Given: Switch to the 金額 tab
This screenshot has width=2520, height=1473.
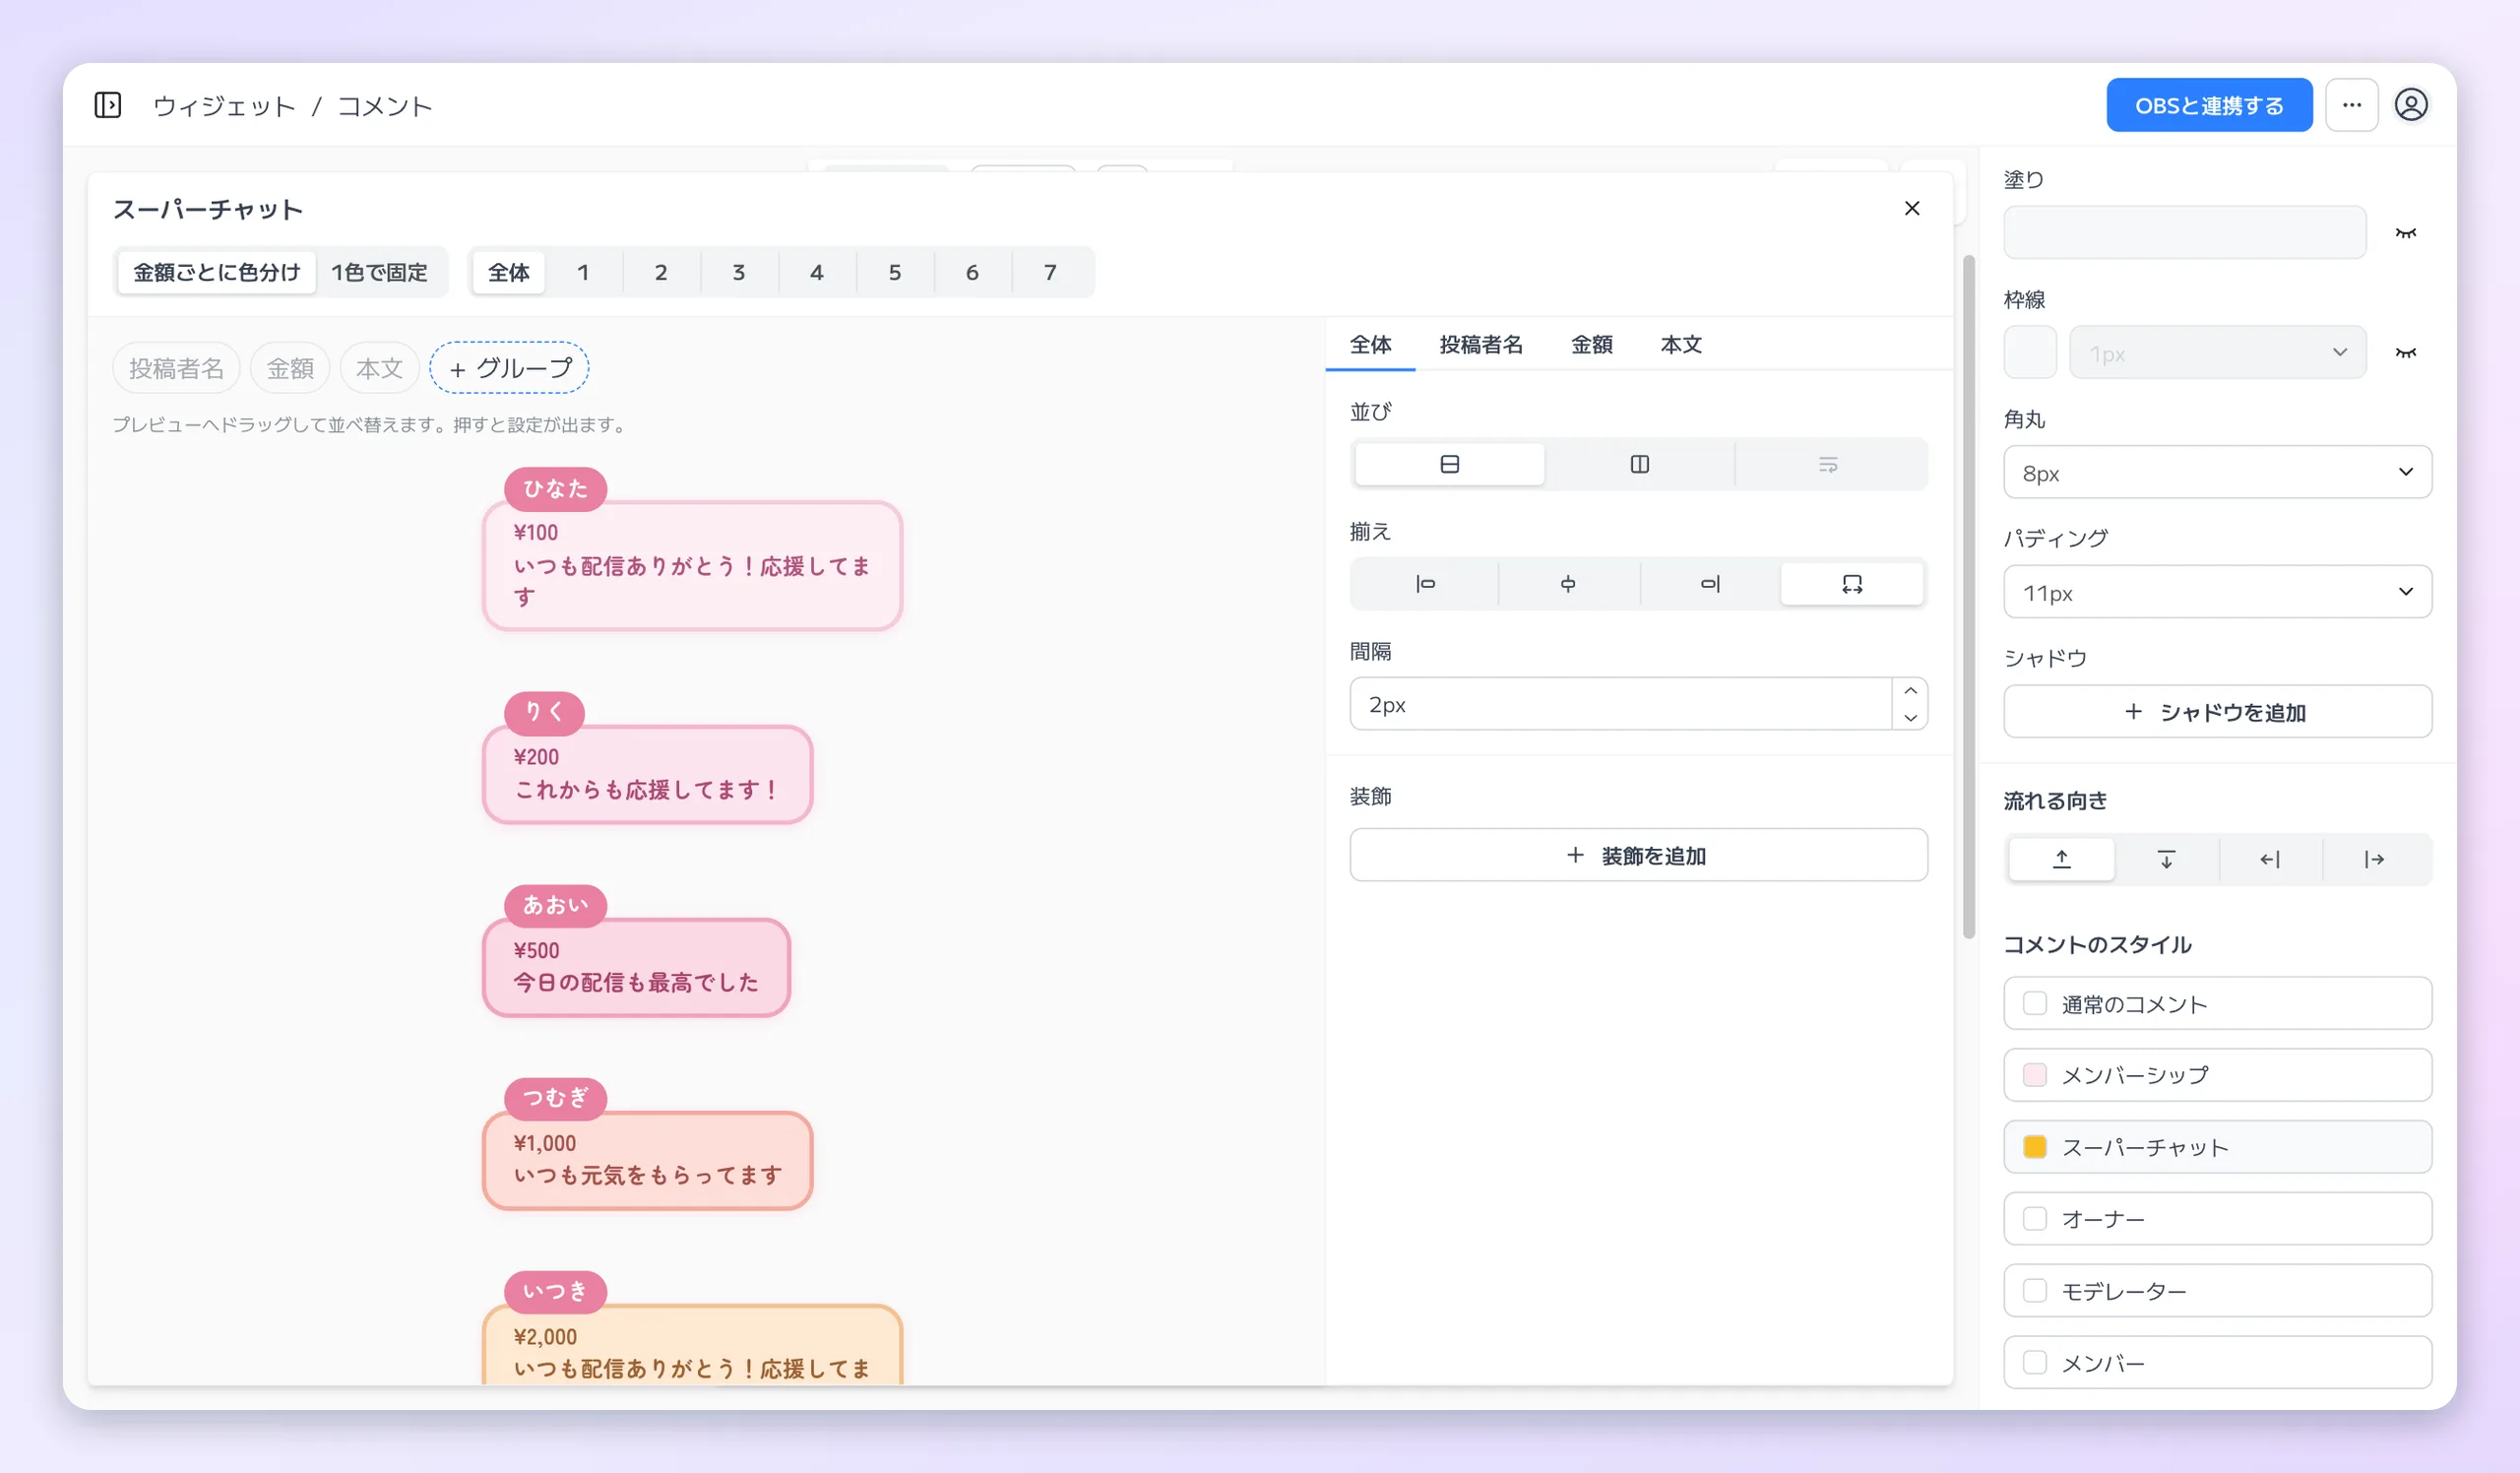Looking at the screenshot, I should point(1591,344).
